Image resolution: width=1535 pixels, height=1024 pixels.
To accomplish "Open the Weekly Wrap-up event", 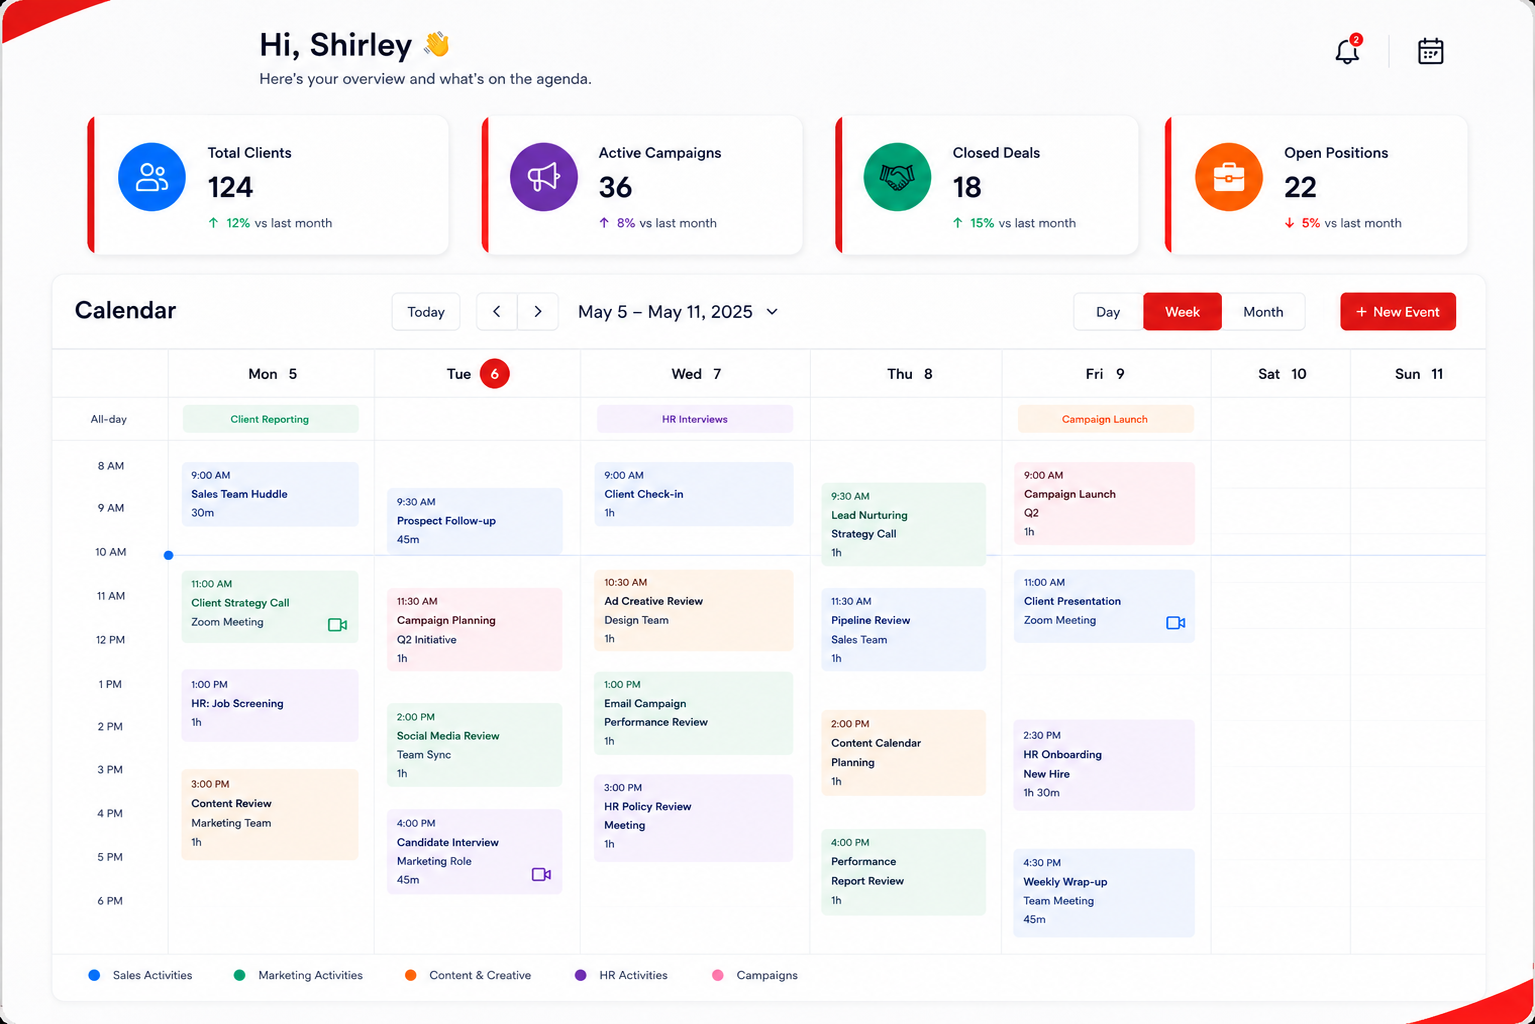I will 1105,893.
